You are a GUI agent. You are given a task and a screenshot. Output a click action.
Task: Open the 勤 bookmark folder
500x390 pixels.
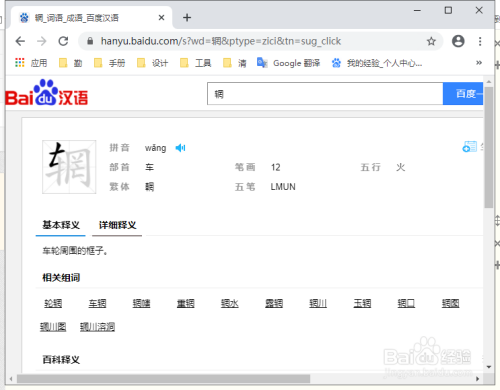pos(71,63)
